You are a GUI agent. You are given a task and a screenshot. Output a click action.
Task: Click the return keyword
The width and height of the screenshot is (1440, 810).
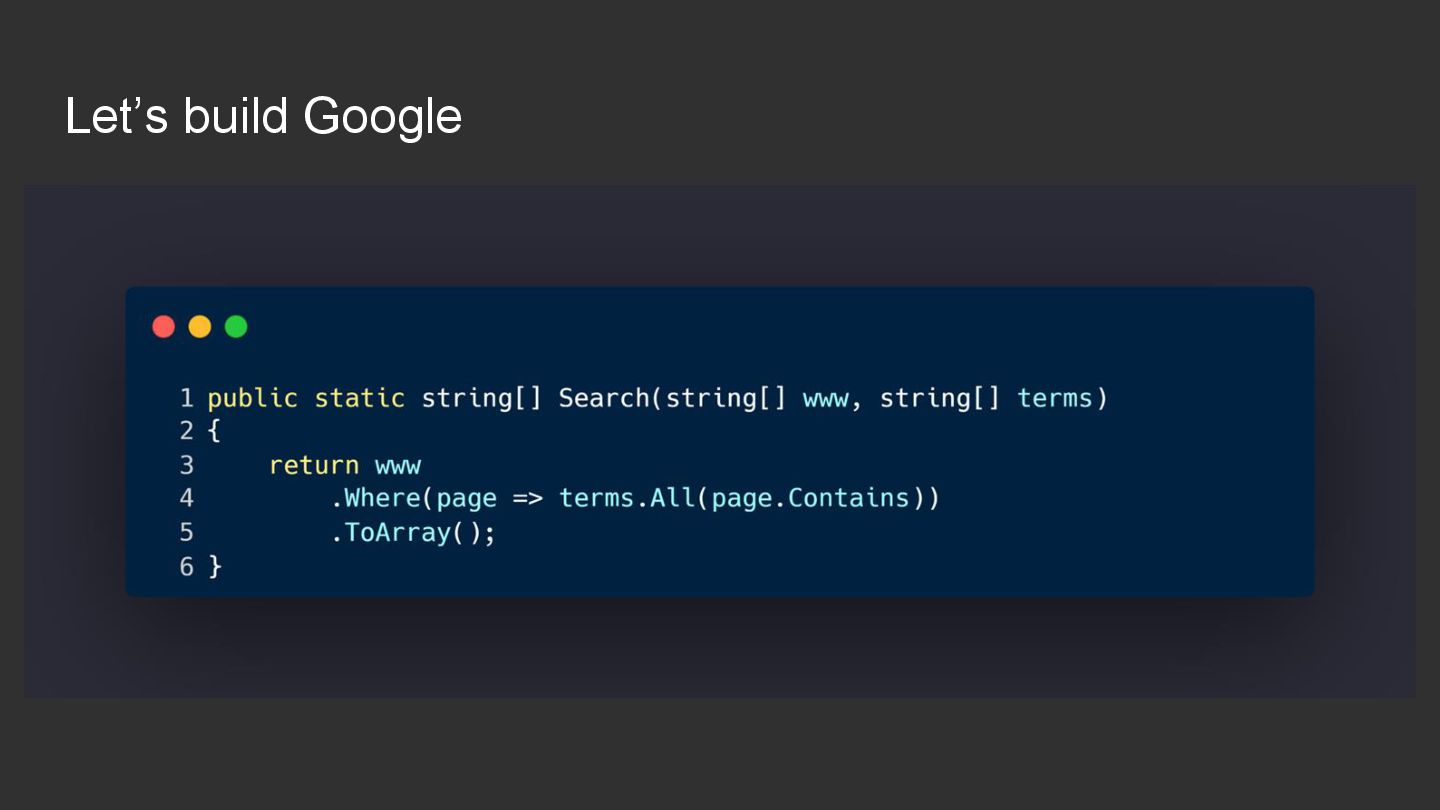[x=314, y=465]
